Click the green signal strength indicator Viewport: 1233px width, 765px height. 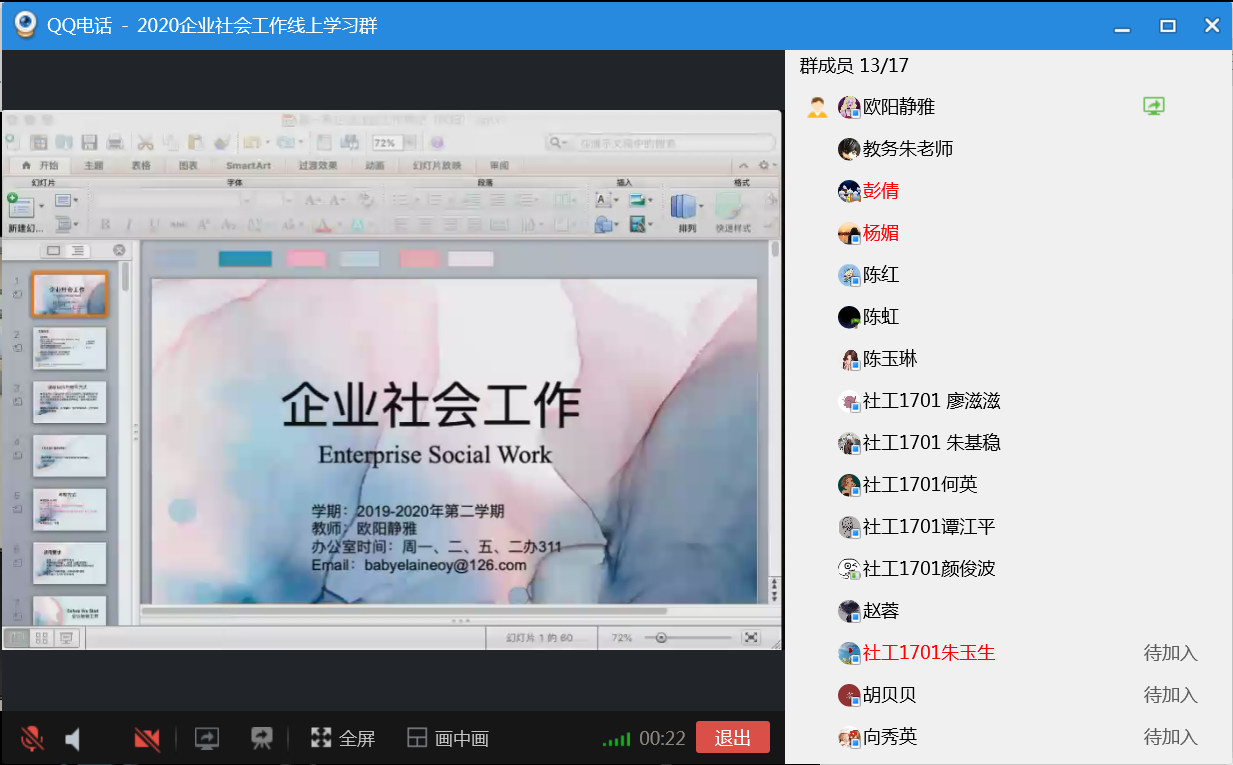click(x=616, y=740)
